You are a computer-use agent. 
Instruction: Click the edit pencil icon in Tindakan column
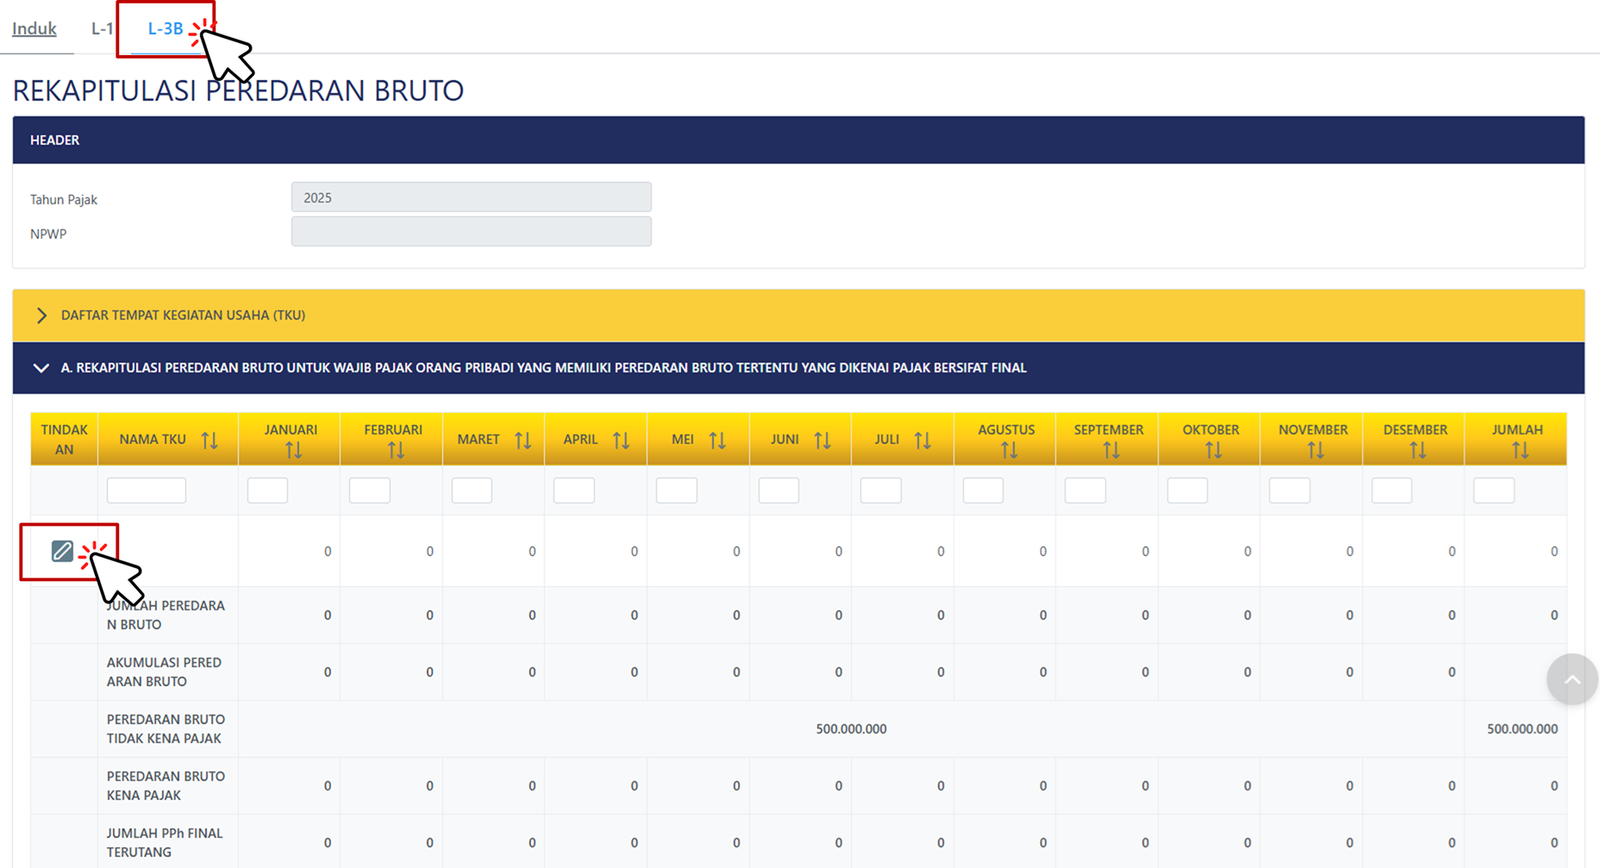(x=62, y=551)
